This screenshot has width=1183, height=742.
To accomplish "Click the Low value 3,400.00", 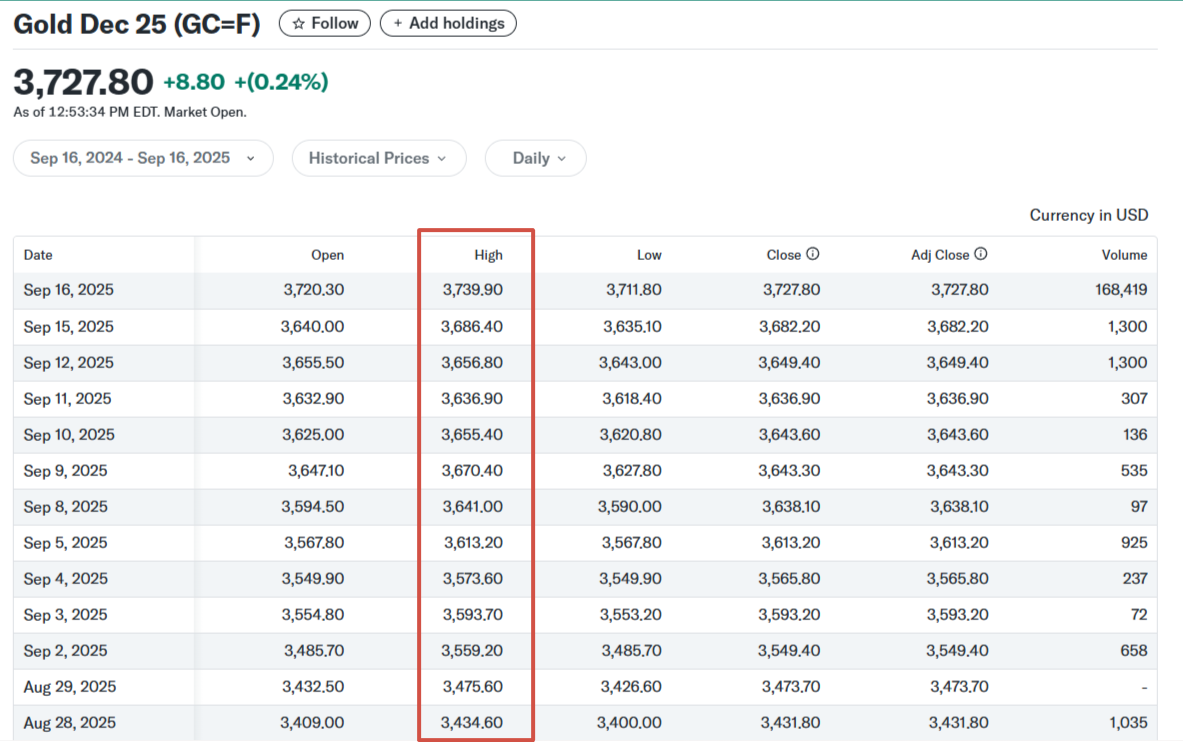I will 629,723.
